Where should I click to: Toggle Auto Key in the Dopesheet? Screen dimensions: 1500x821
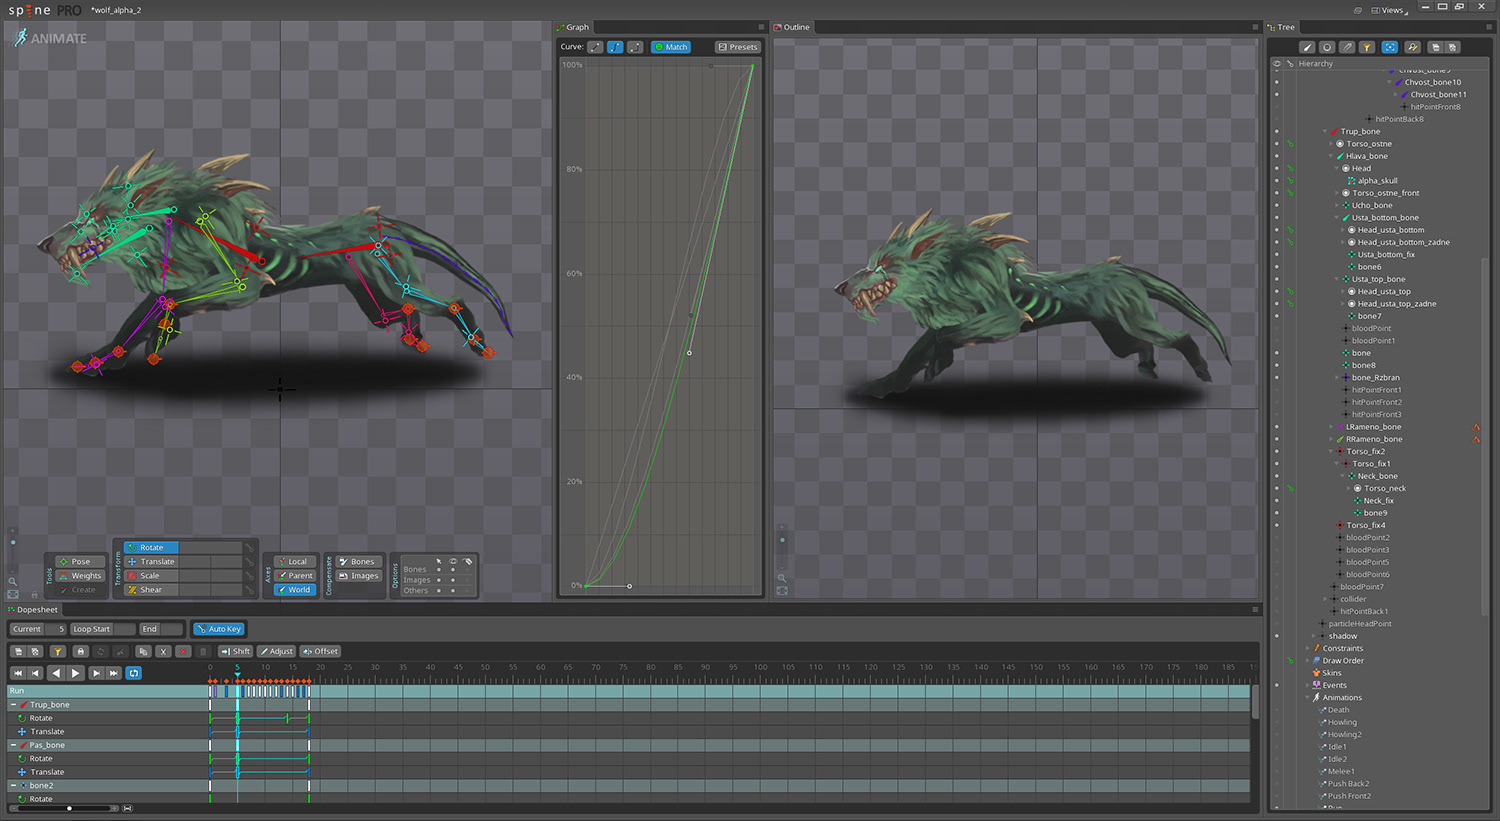point(219,629)
